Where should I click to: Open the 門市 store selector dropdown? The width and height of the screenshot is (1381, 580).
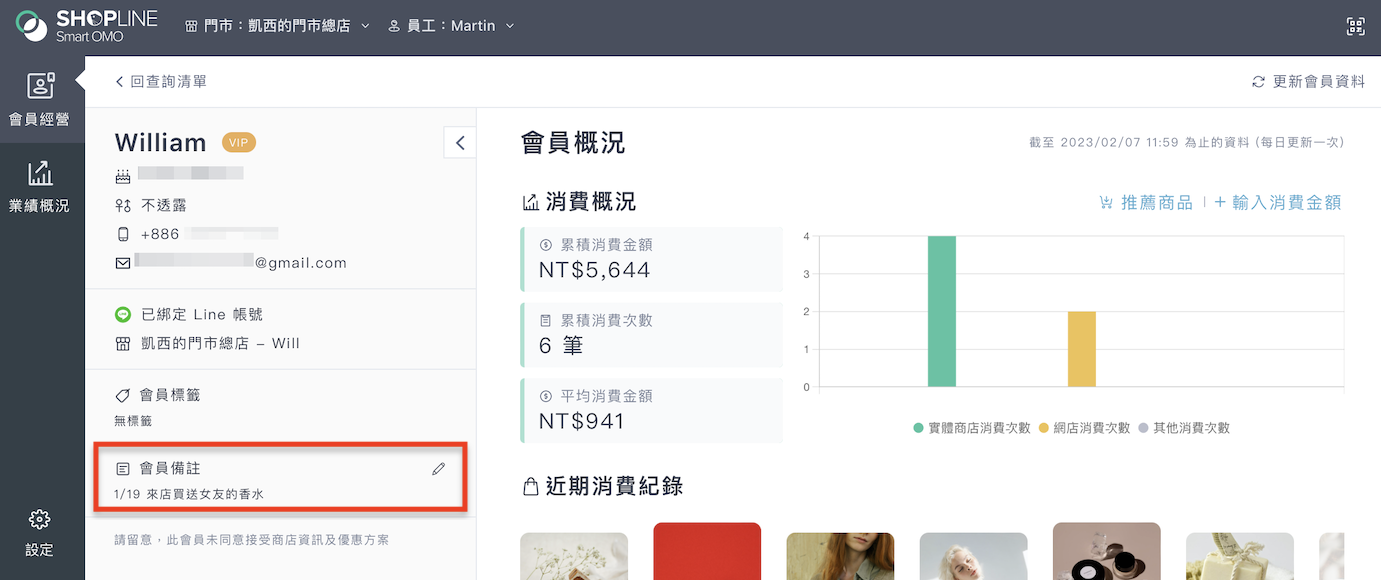tap(277, 26)
